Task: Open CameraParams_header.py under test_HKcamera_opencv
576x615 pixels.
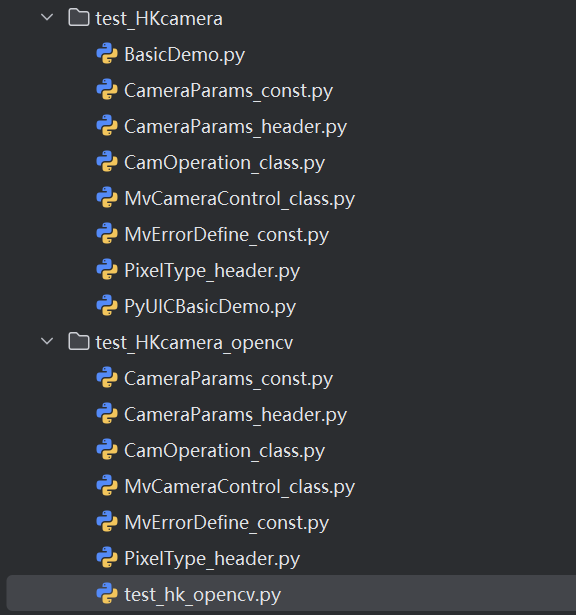Action: 235,415
